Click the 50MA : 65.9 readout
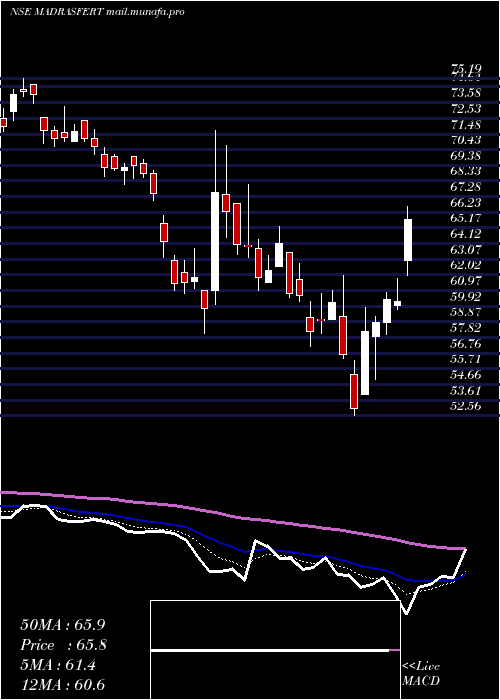500x700 pixels. [63, 625]
